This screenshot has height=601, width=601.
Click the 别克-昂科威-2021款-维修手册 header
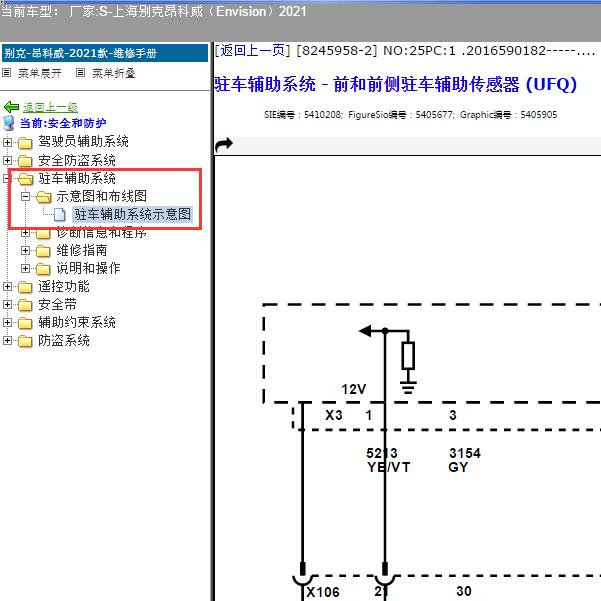pos(105,53)
